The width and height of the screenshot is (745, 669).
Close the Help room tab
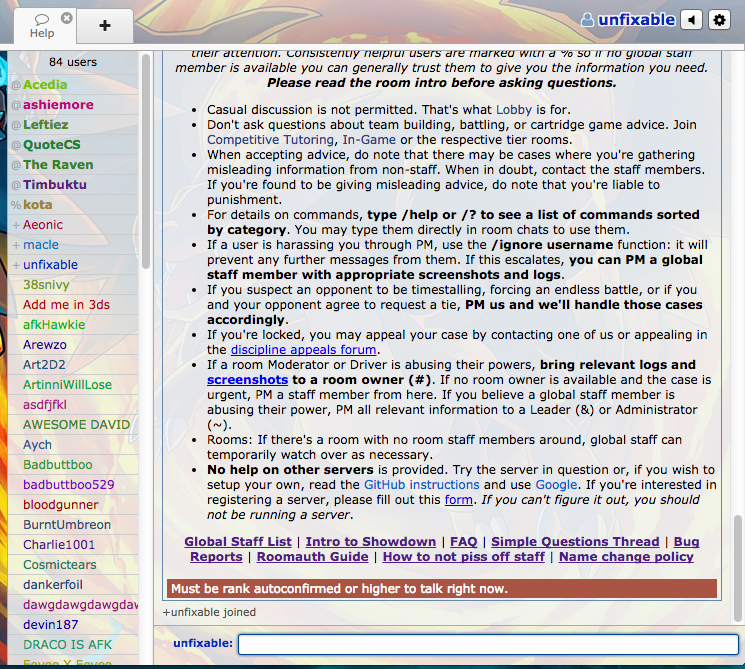point(66,18)
